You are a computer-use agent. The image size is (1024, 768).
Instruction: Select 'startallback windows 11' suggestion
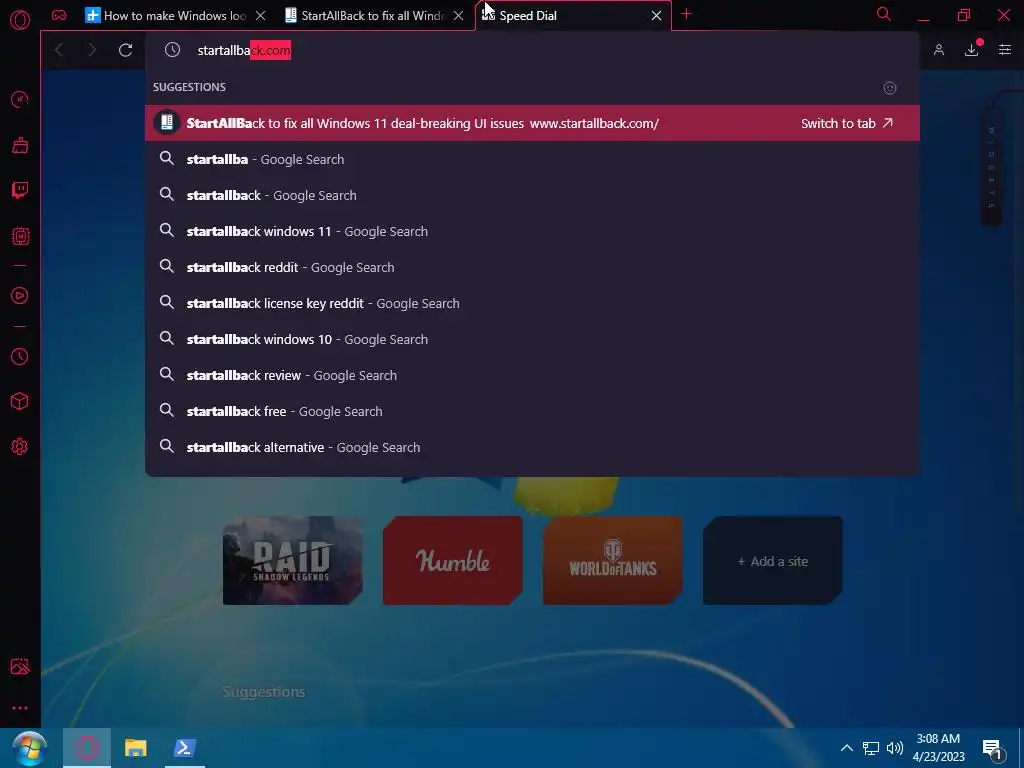532,231
